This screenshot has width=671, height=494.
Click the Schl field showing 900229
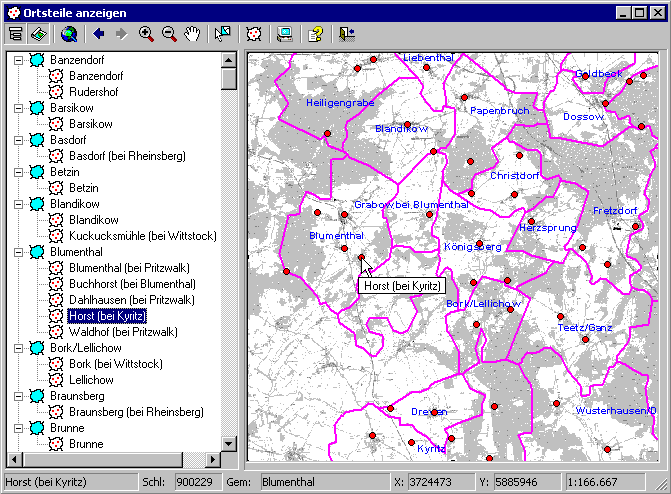[x=198, y=482]
